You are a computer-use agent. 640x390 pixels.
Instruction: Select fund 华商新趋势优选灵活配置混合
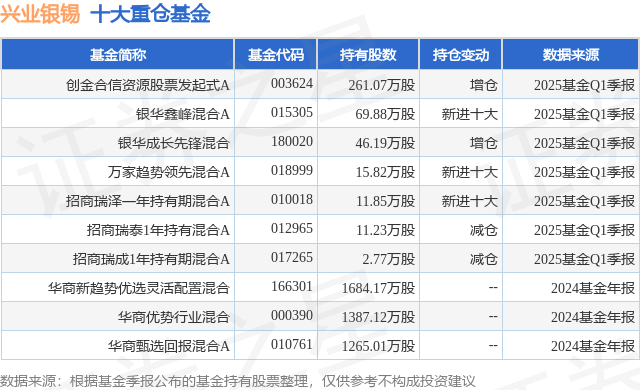tap(139, 288)
